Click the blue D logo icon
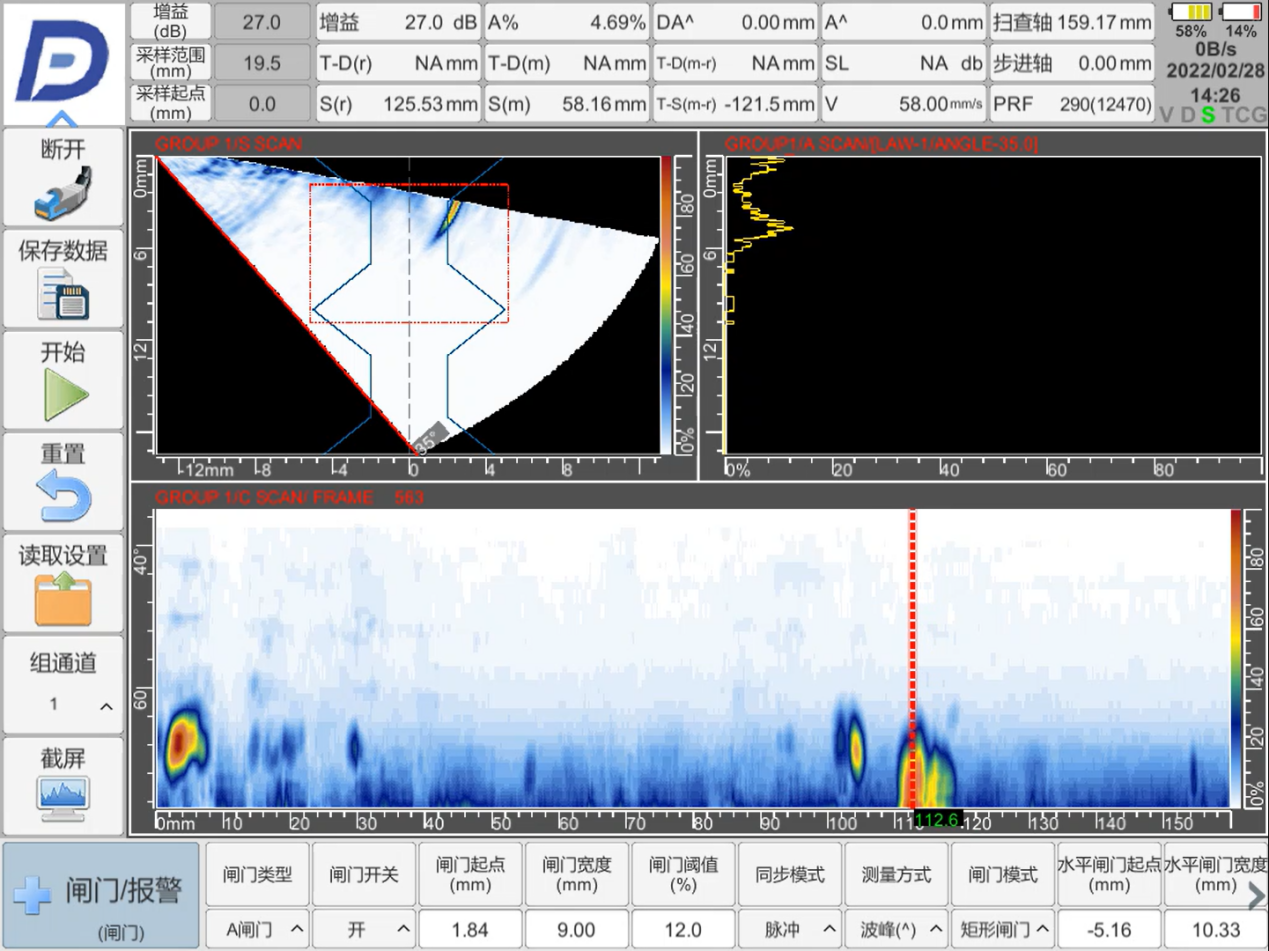The width and height of the screenshot is (1269, 951). (x=62, y=60)
